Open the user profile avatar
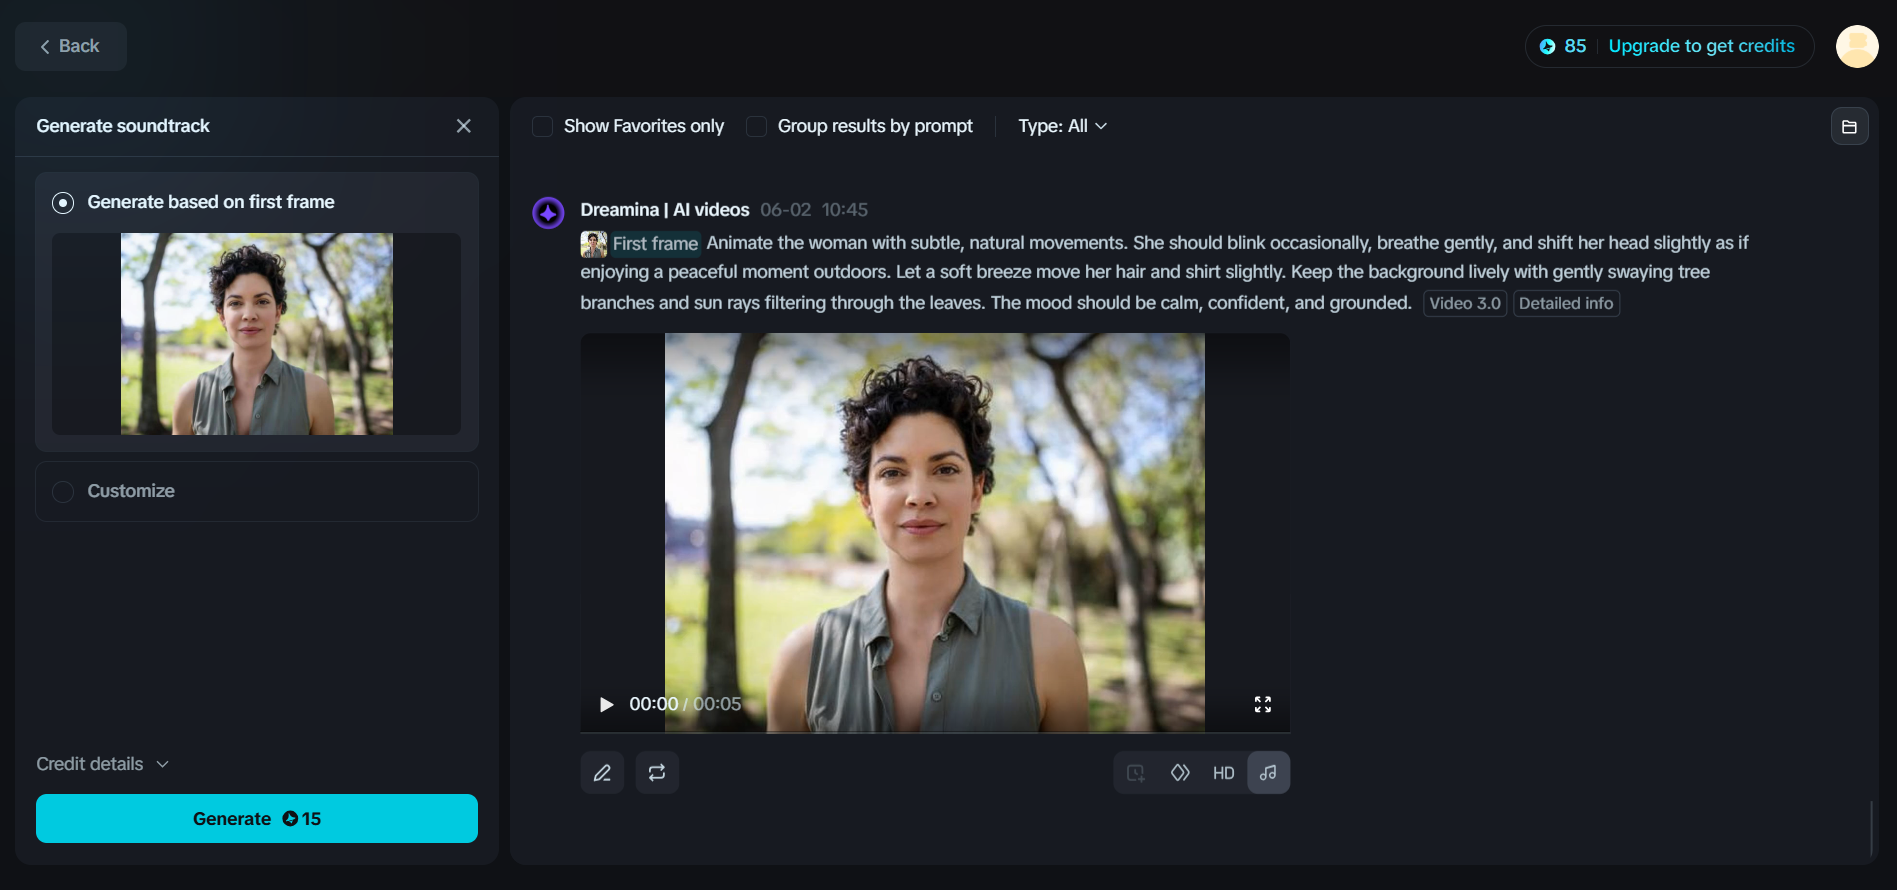Viewport: 1897px width, 890px height. pyautogui.click(x=1857, y=46)
